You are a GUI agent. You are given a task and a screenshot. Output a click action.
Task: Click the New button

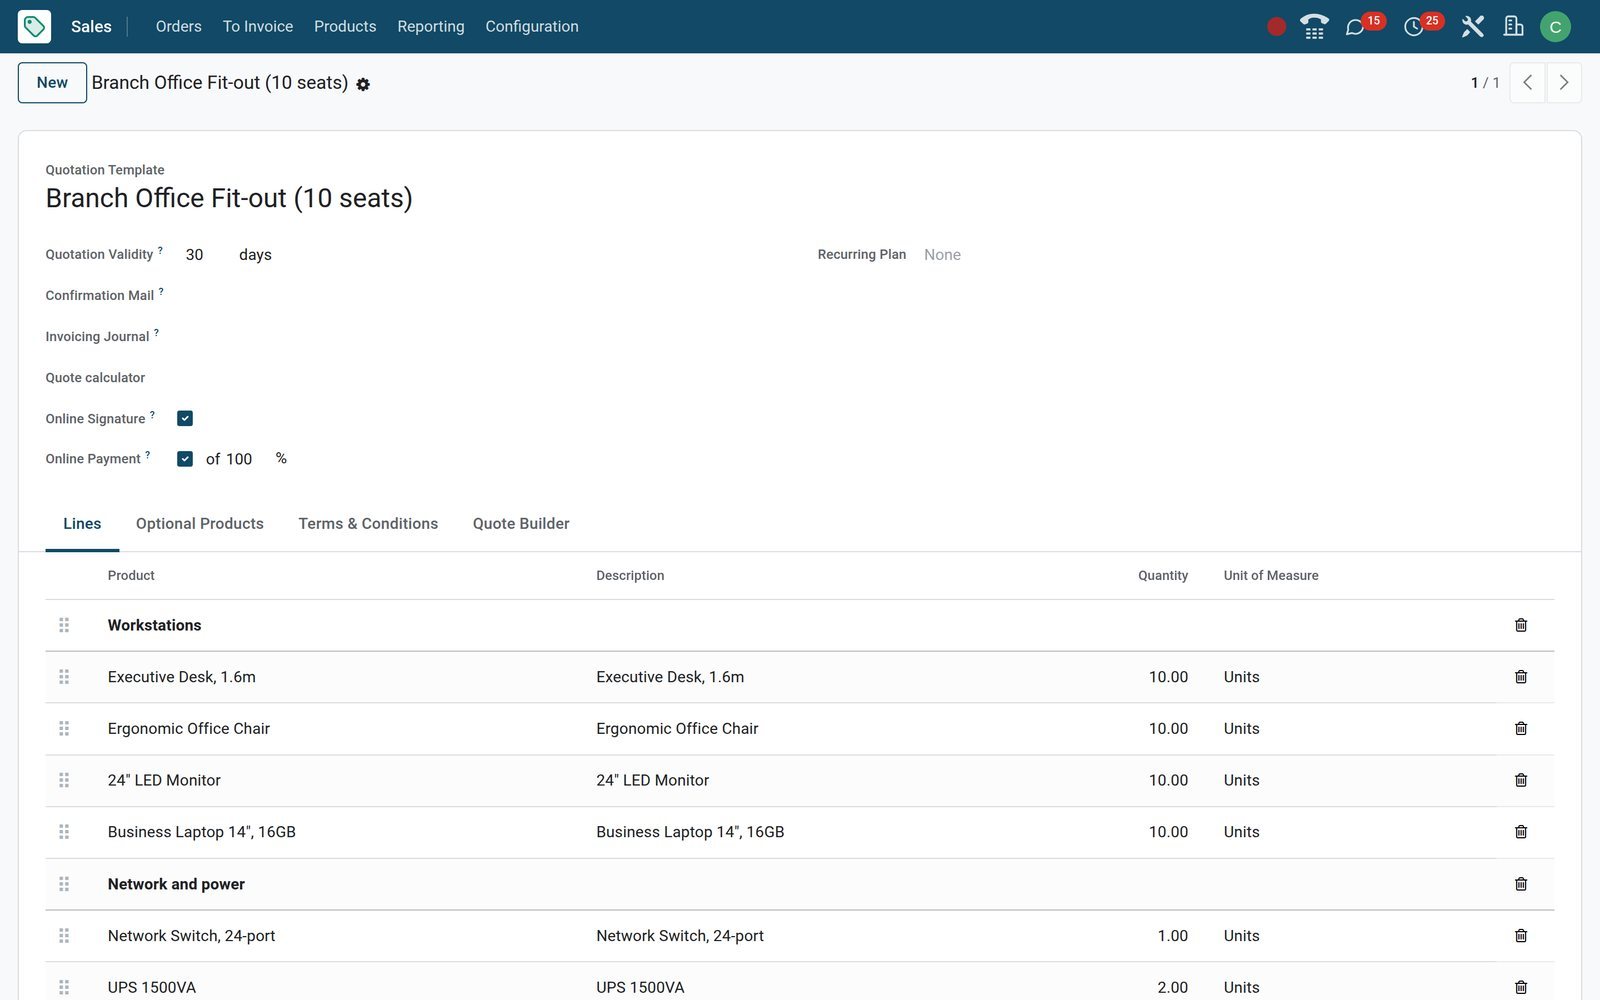52,83
